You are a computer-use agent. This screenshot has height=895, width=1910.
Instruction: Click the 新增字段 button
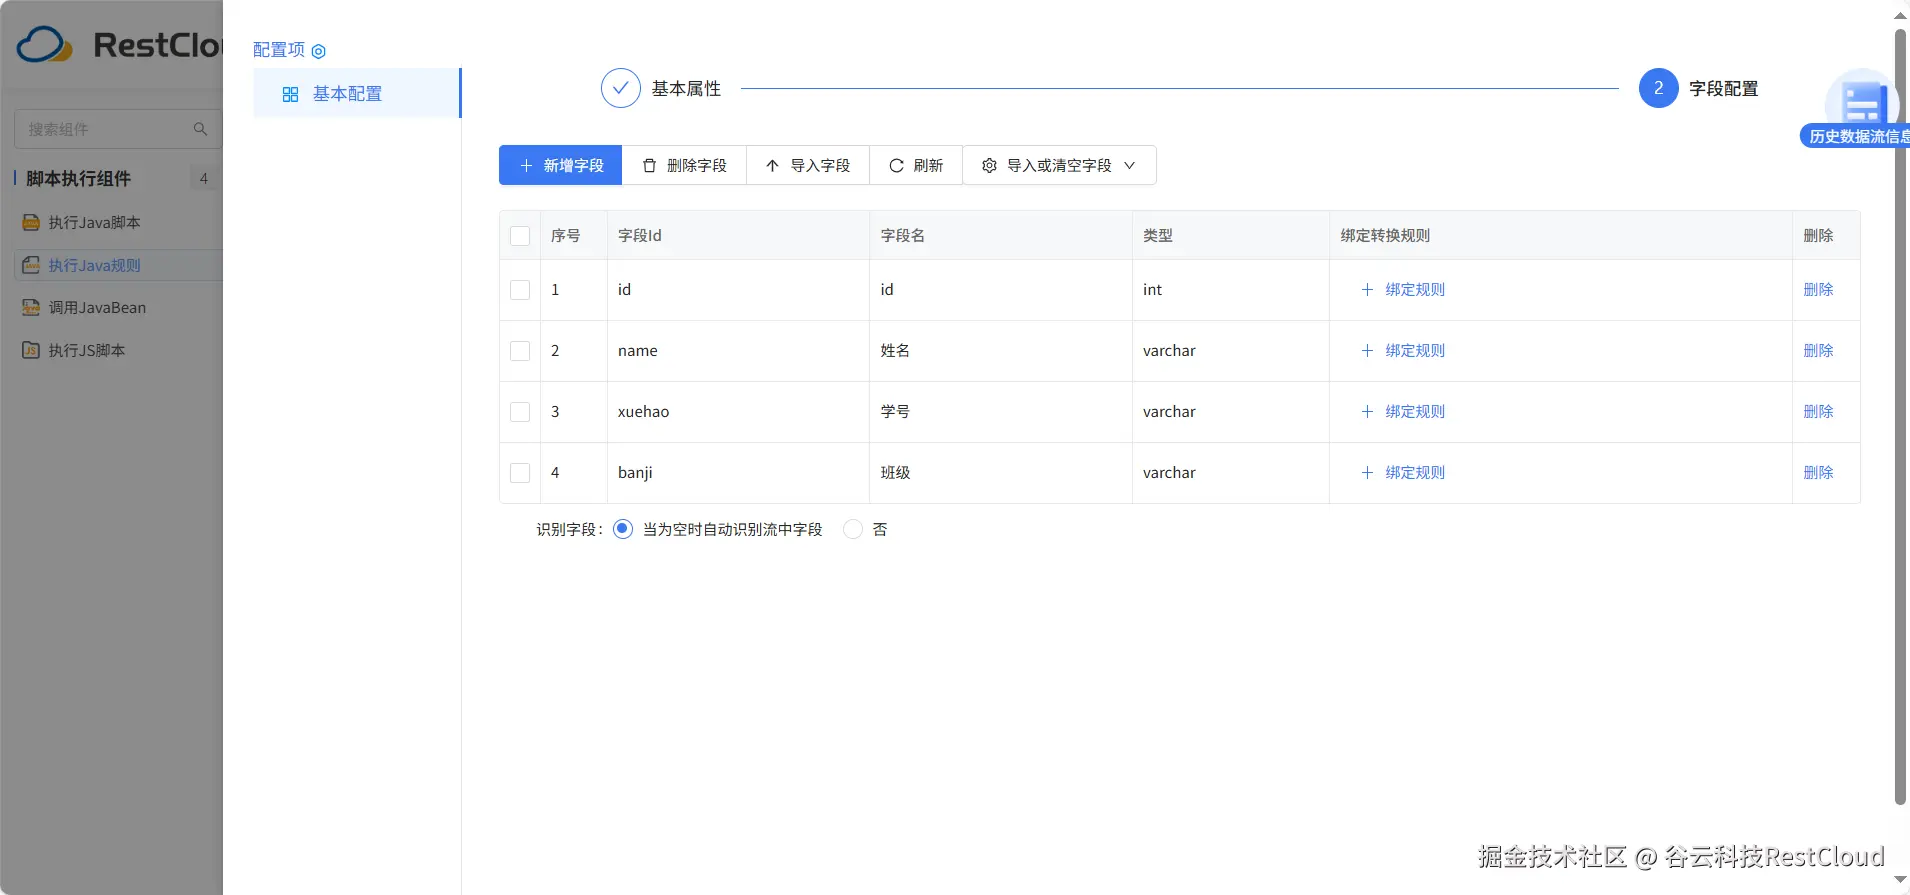(560, 166)
